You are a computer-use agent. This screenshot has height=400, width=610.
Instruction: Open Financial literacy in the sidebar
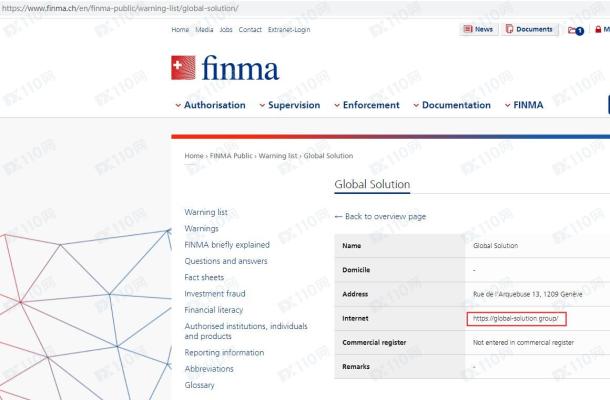pyautogui.click(x=214, y=310)
